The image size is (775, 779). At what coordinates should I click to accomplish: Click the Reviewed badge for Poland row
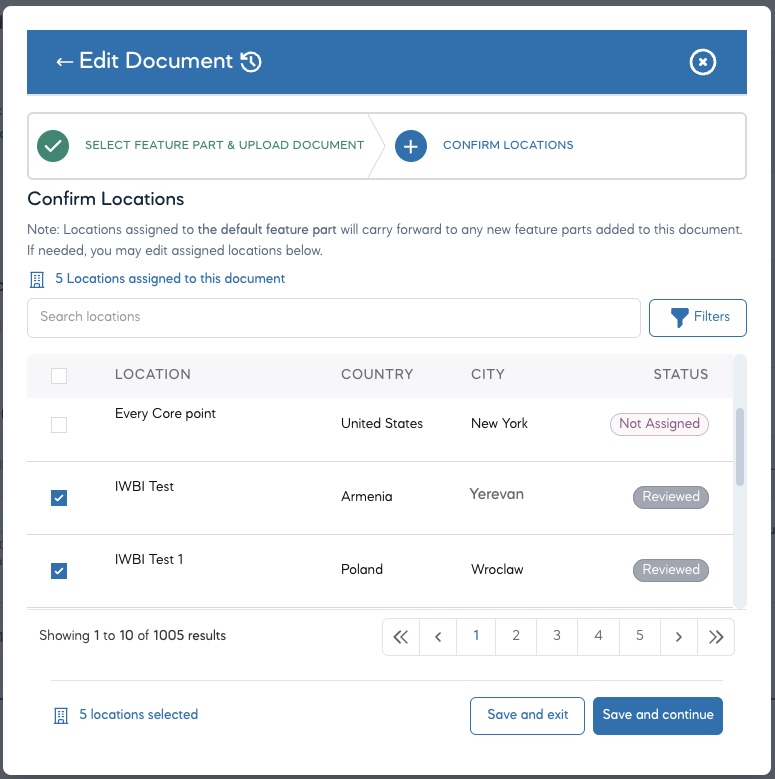(671, 570)
